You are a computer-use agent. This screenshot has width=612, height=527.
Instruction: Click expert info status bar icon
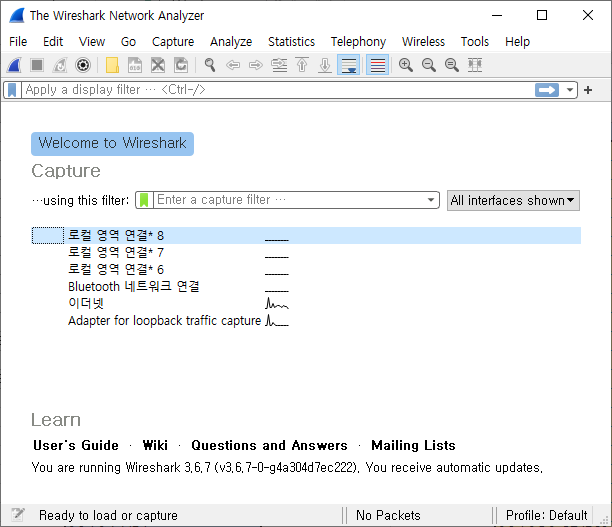tap(18, 515)
